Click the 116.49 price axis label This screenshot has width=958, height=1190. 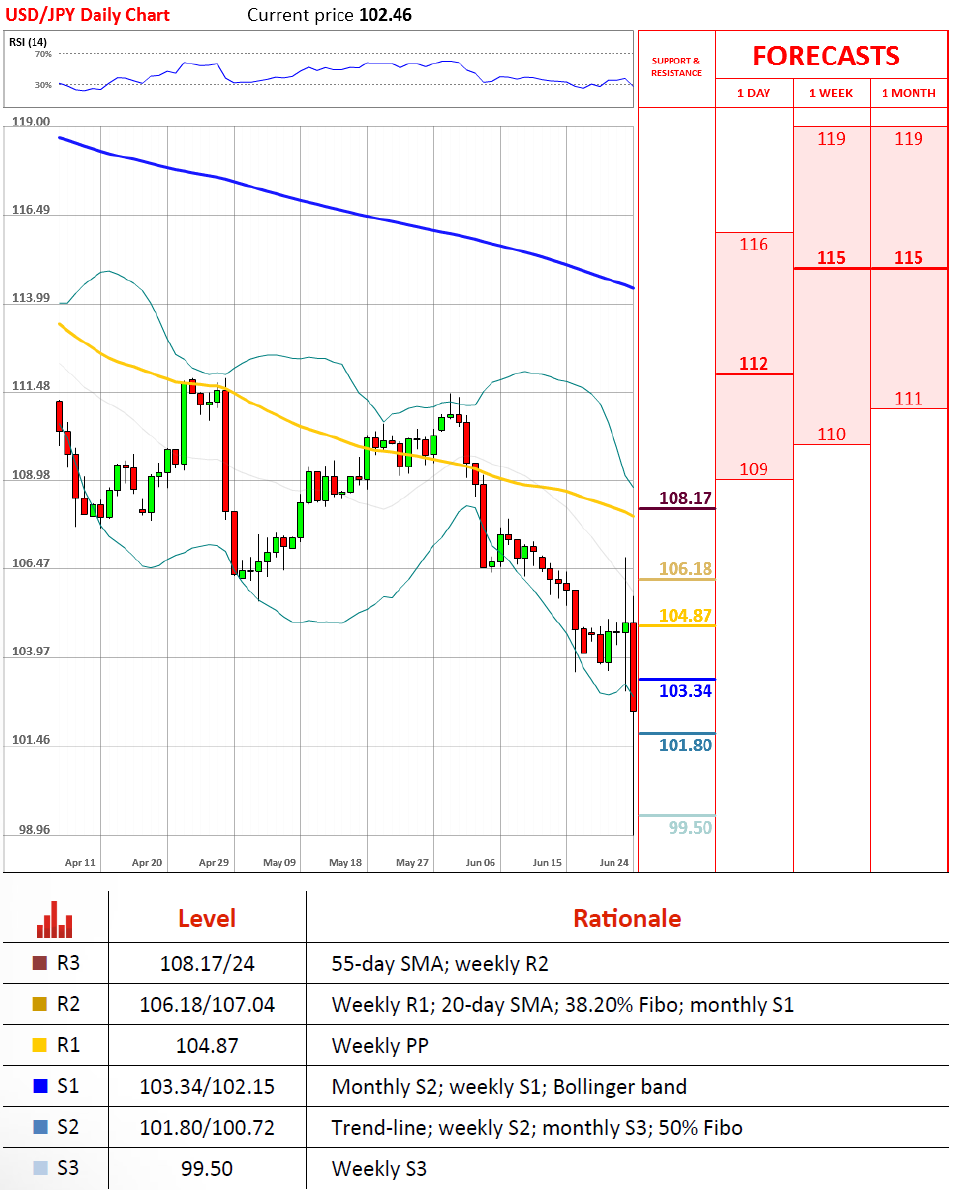(x=31, y=209)
